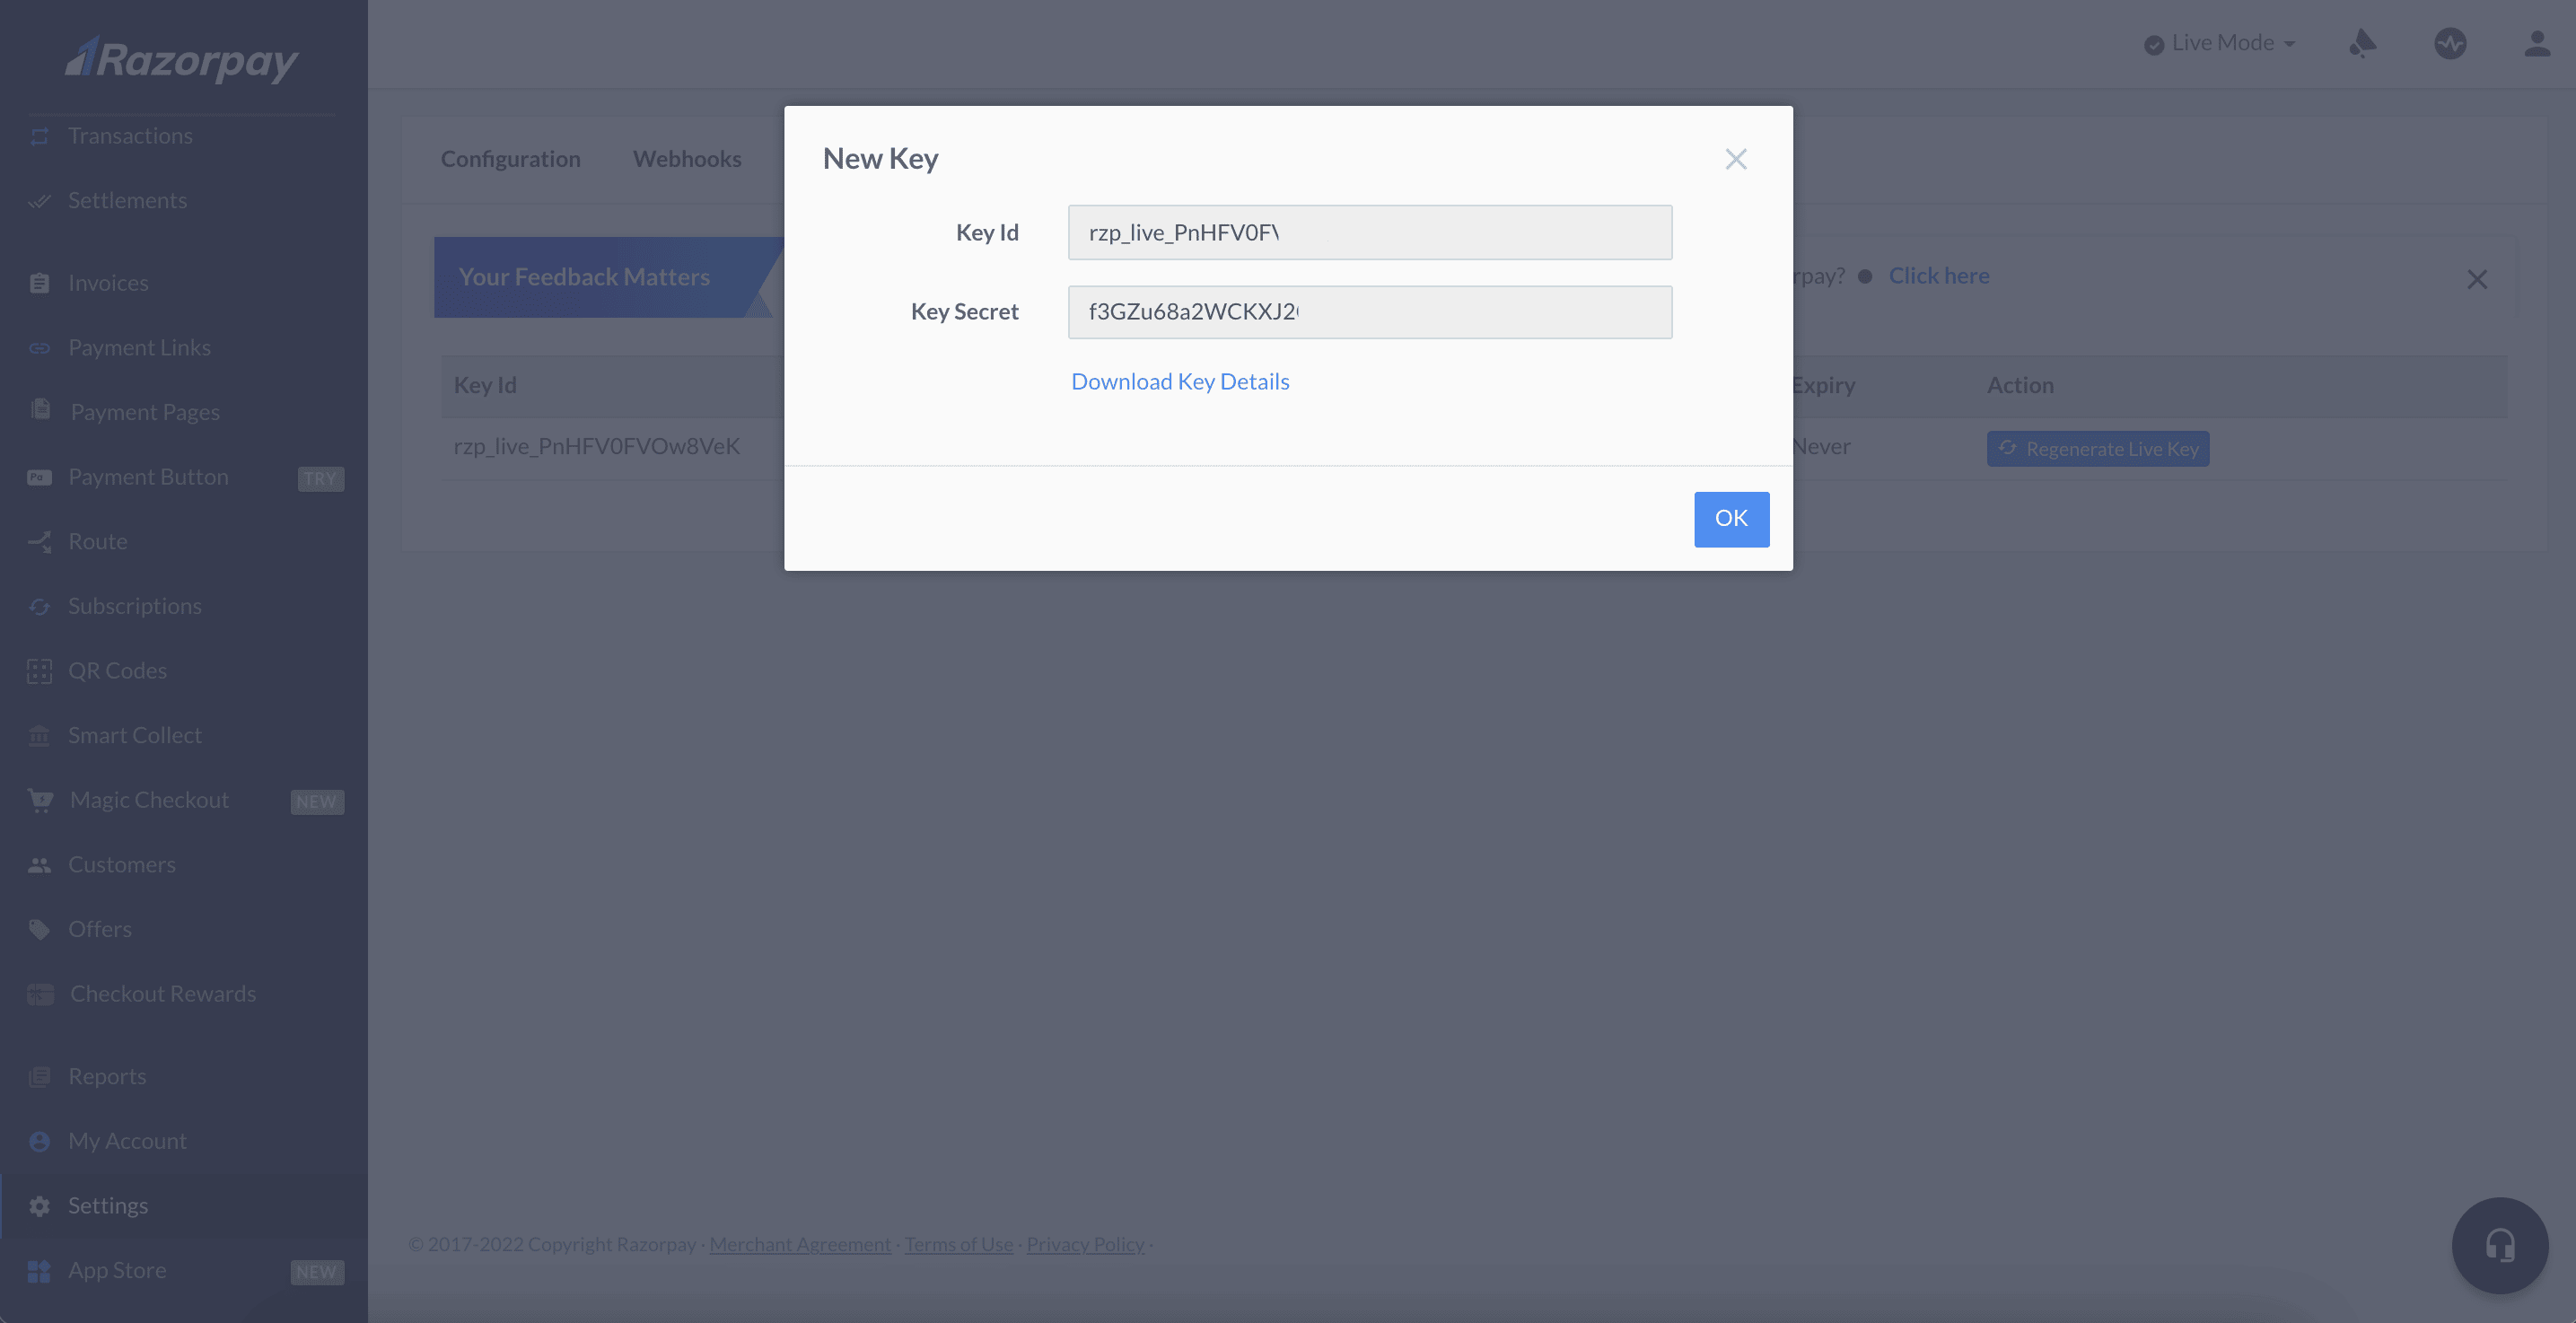Screen dimensions: 2576x1323
Task: Open Smart Collect section
Action: click(x=135, y=736)
